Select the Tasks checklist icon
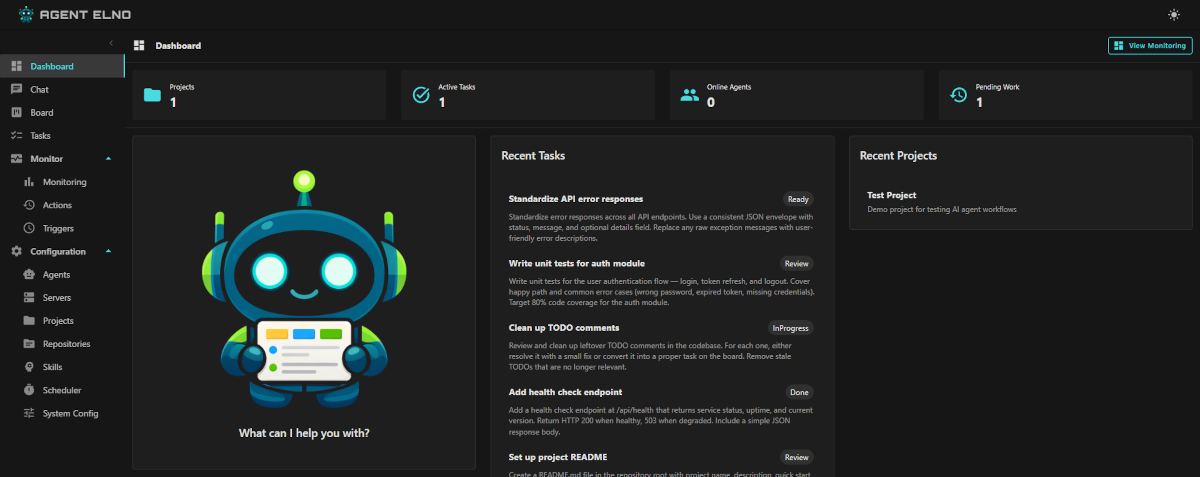Screen dimensions: 1200x477 pyautogui.click(x=16, y=136)
